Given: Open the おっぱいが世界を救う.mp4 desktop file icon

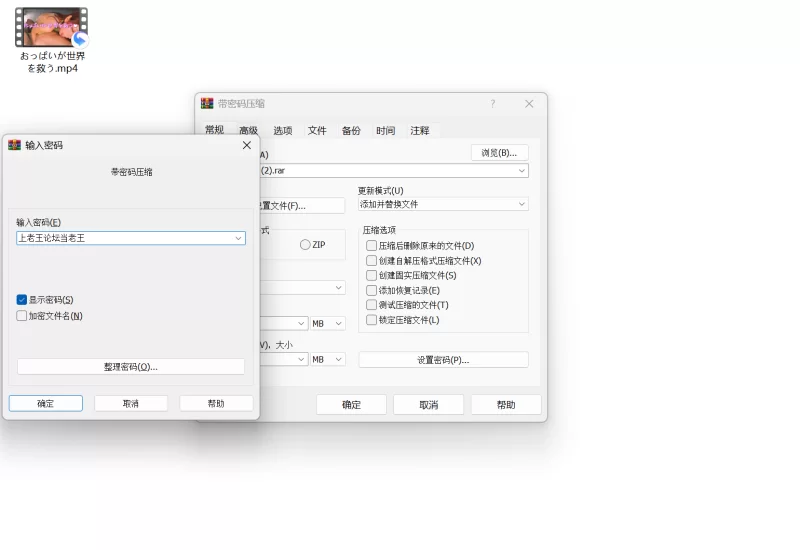Looking at the screenshot, I should tap(51, 30).
